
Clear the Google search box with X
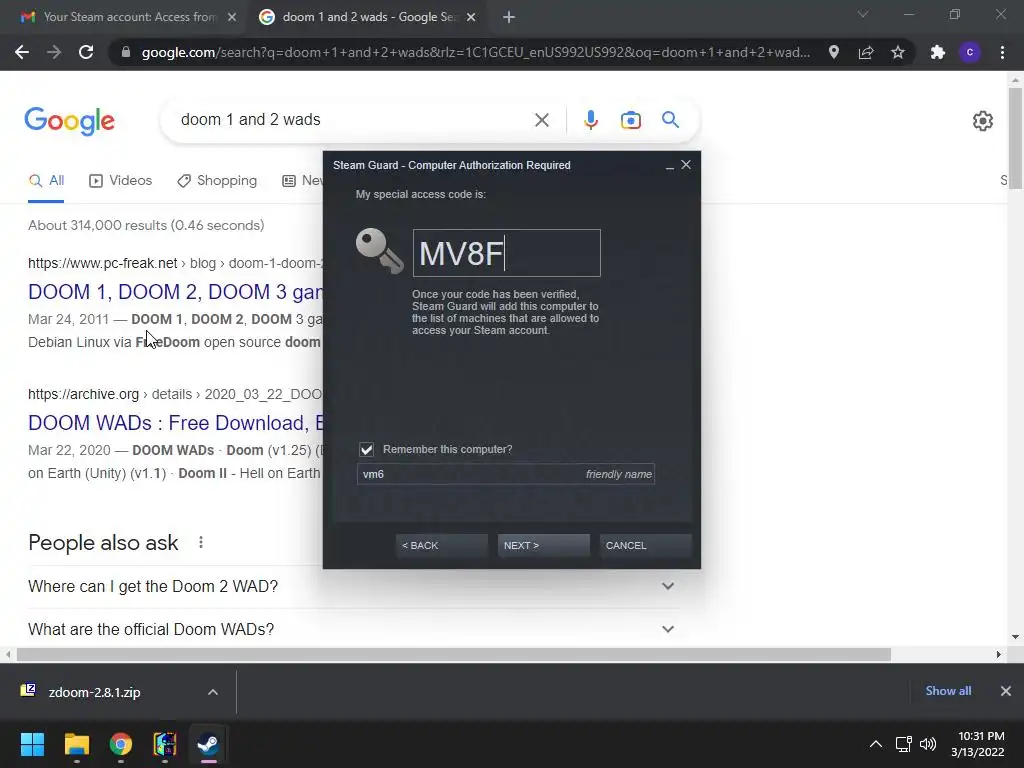click(x=541, y=120)
